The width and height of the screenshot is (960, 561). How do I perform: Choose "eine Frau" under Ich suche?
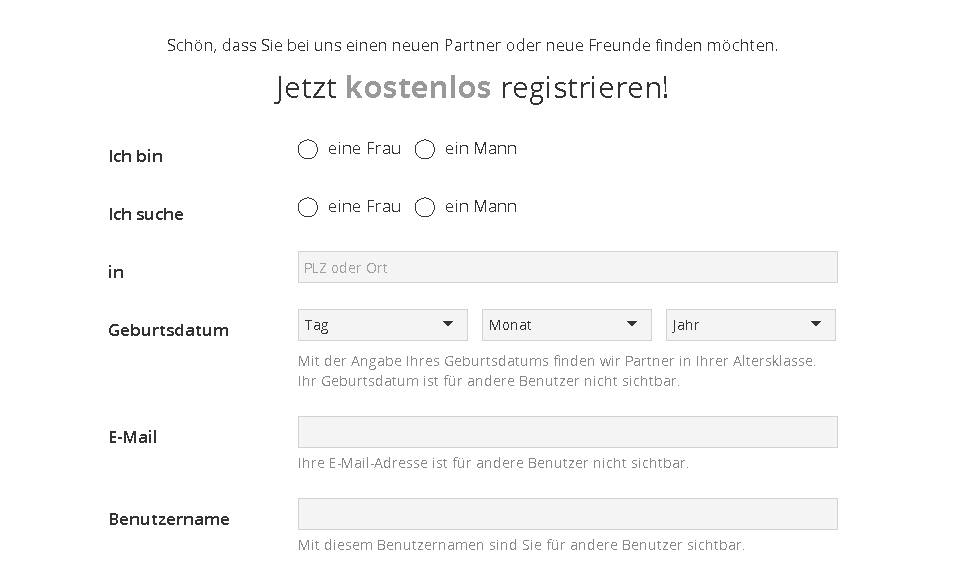(x=308, y=208)
